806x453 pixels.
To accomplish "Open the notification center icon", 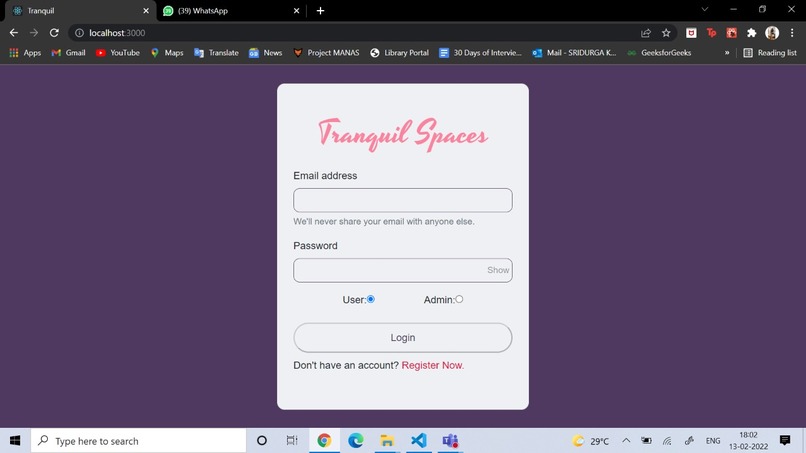I will click(x=785, y=440).
